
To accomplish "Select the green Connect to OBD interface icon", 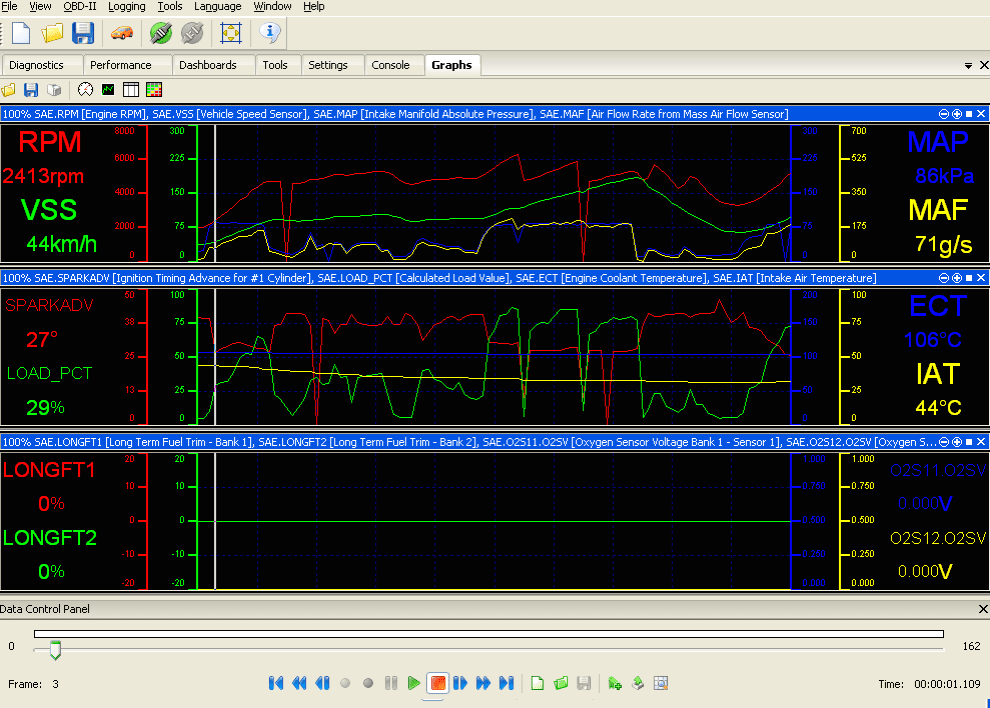I will click(161, 33).
